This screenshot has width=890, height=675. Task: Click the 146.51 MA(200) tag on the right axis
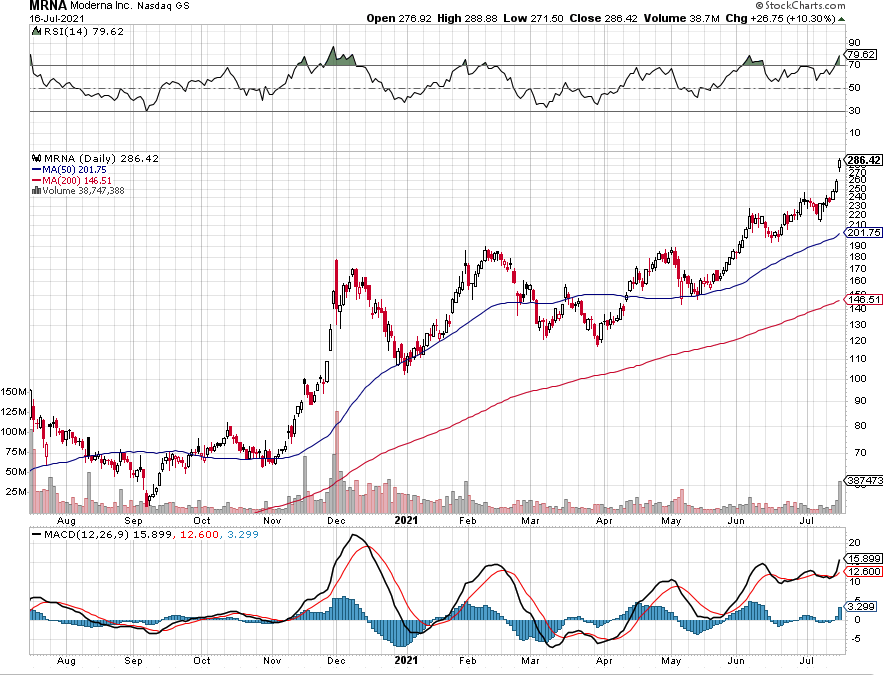tap(864, 299)
